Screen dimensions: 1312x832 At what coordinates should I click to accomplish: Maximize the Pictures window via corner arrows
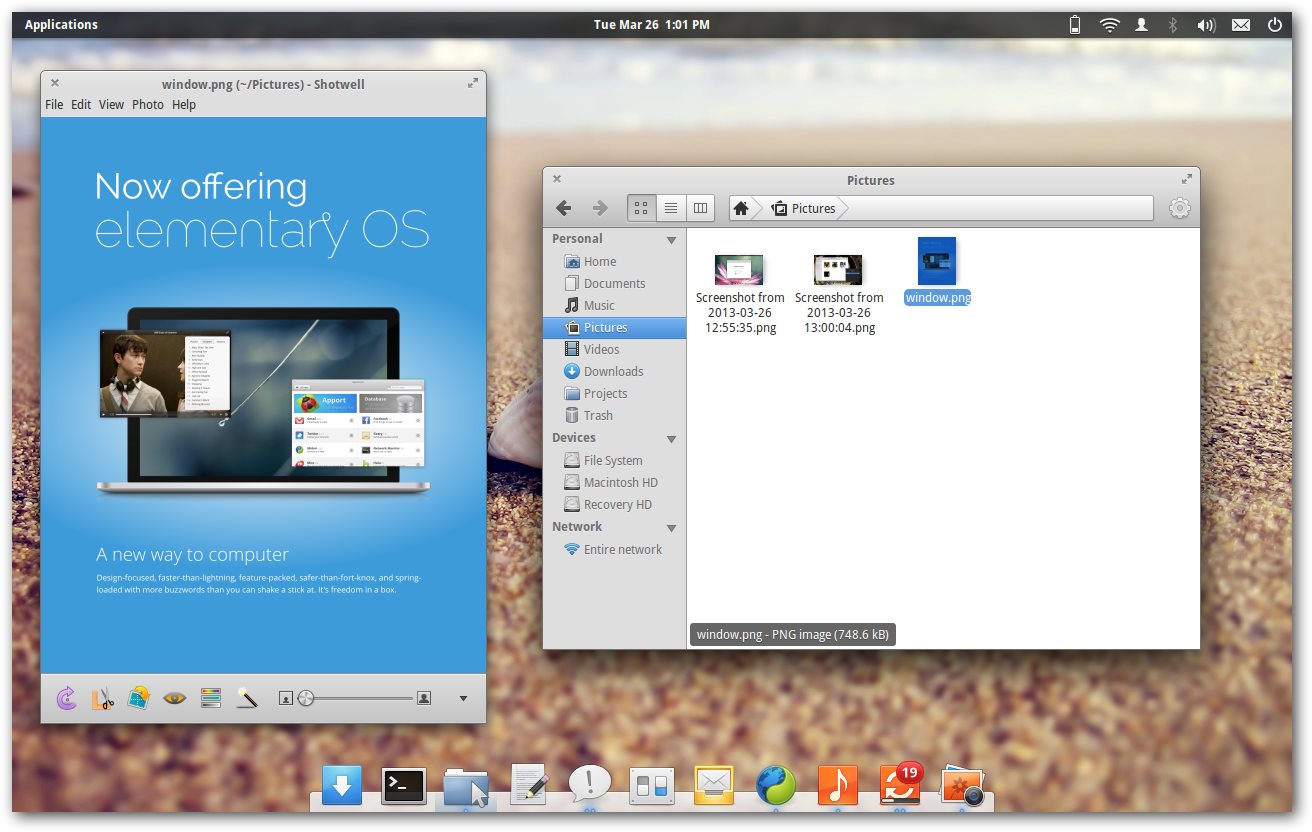click(1187, 179)
